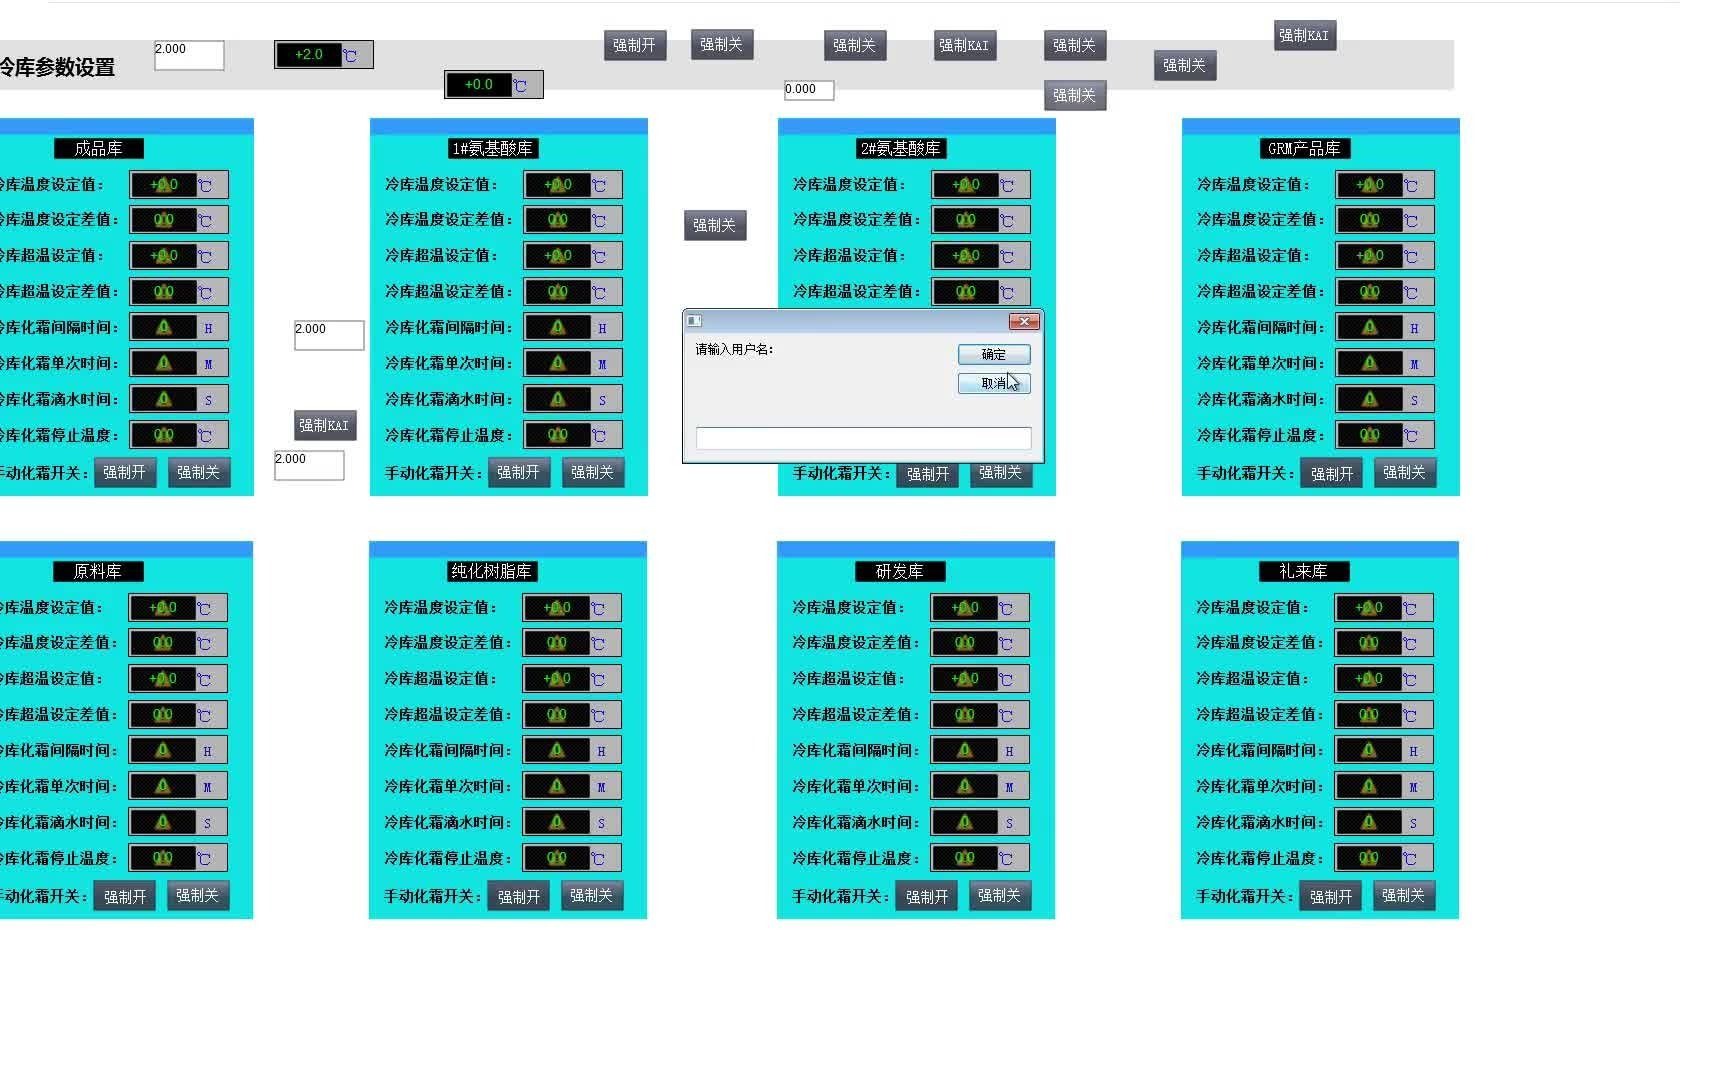This screenshot has height=1080, width=1728.
Task: Set 研发库 冷库化霜停止温度 field
Action: 980,858
